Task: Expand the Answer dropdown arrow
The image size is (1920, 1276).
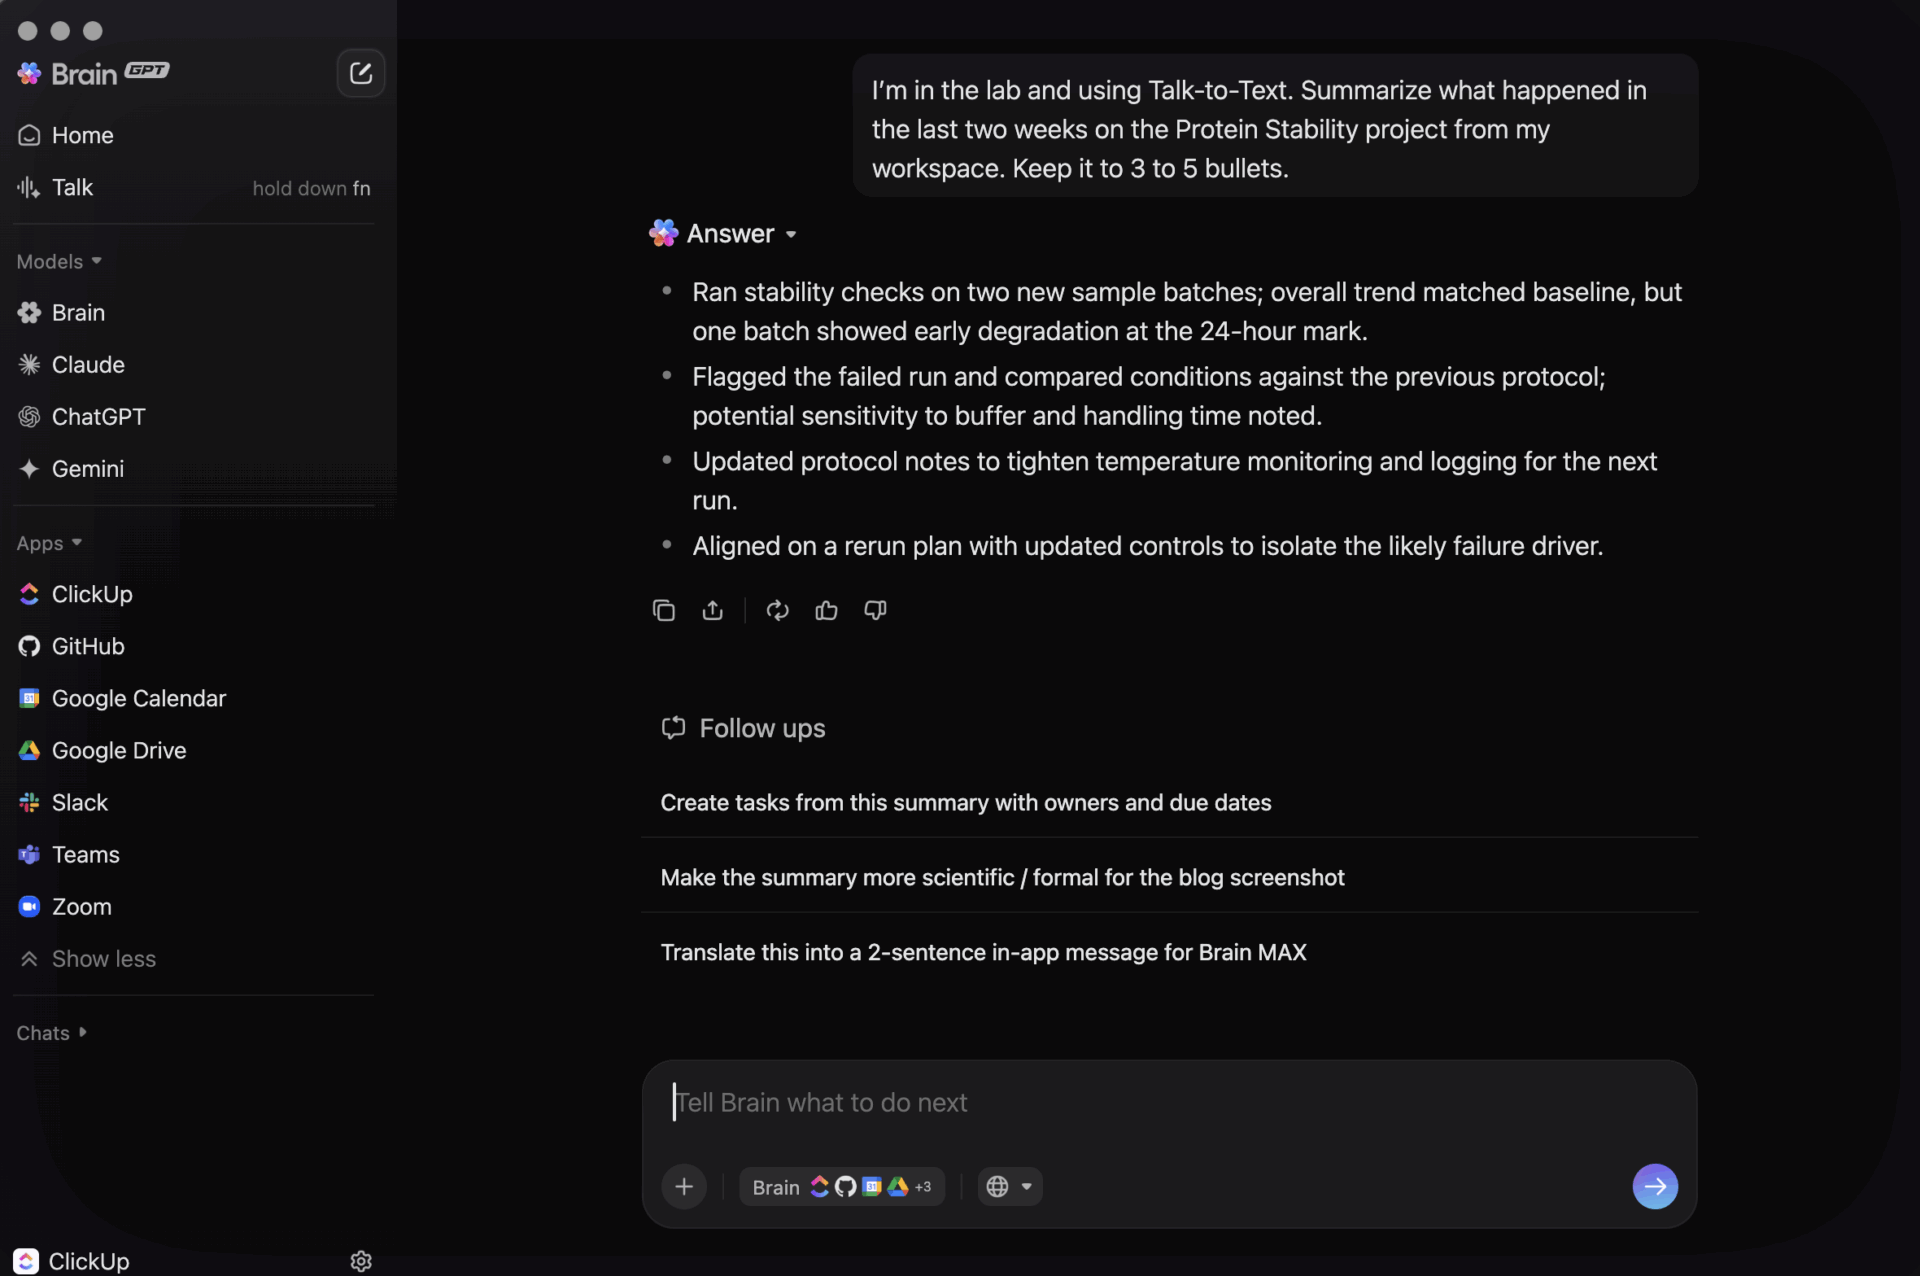Action: 791,234
